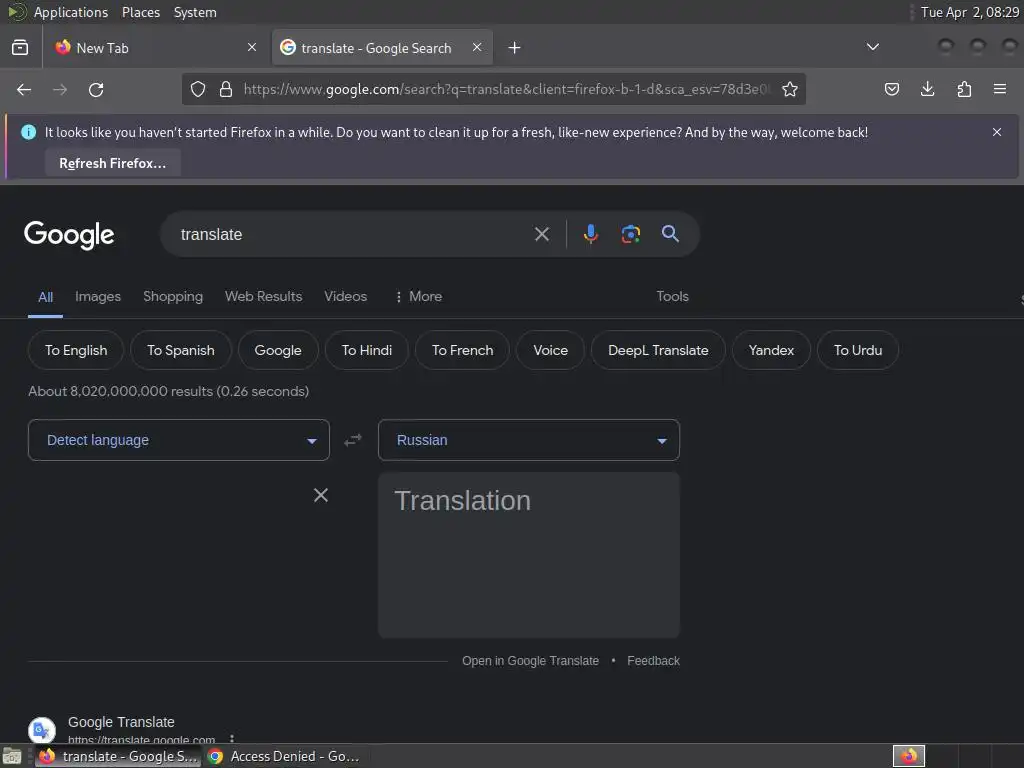
Task: Click the magnifying glass search button
Action: 671,234
